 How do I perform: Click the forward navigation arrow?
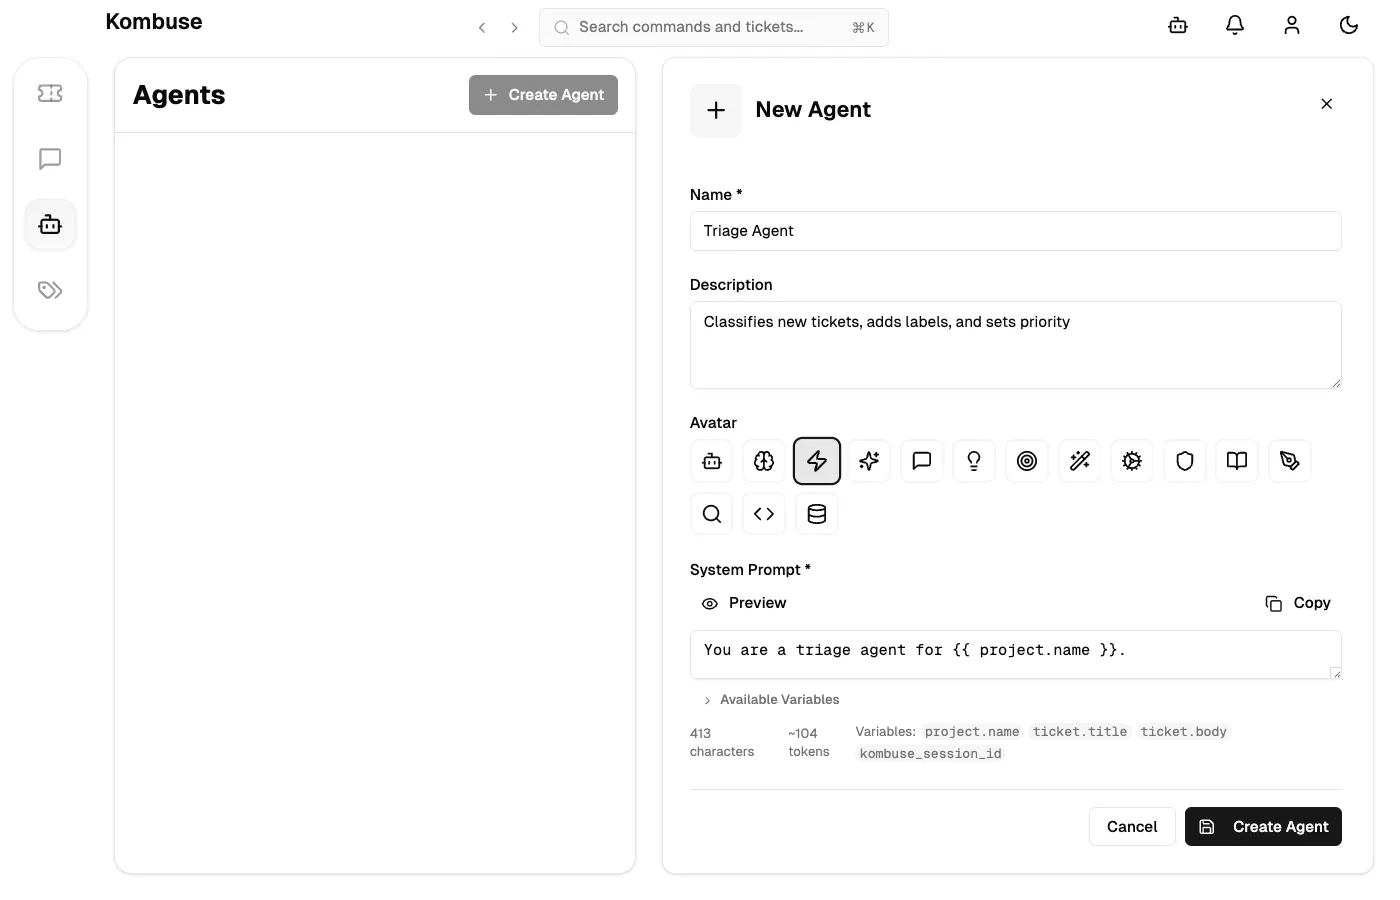pos(514,27)
